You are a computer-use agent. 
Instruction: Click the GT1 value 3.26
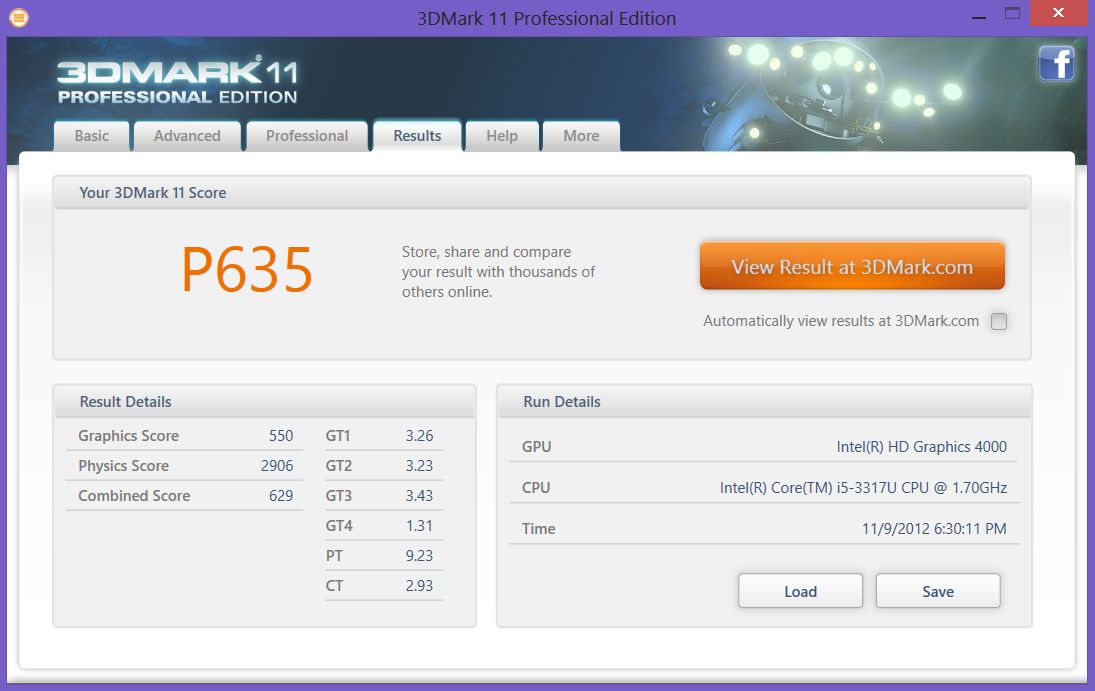[419, 436]
